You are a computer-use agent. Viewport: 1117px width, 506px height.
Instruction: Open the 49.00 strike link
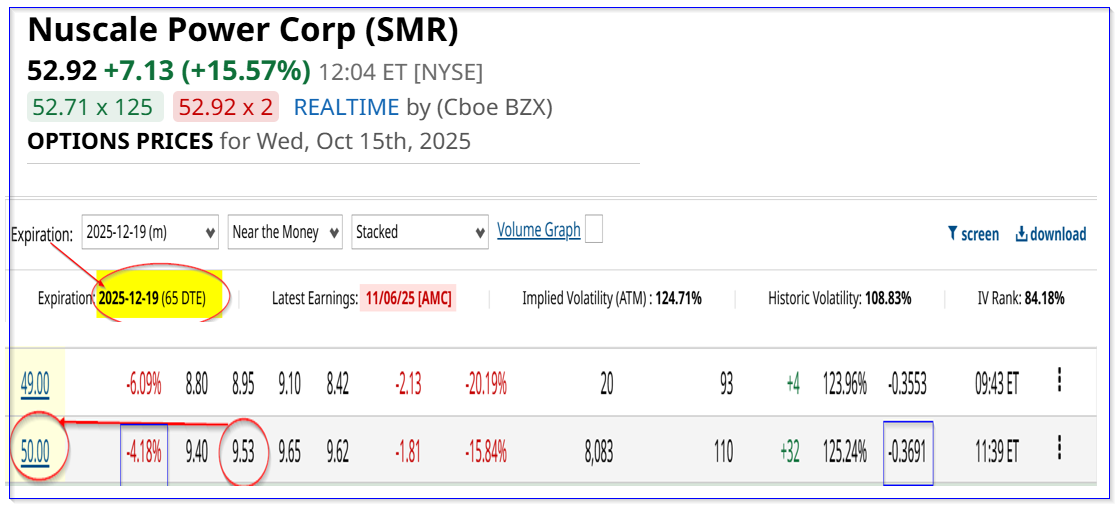tap(35, 383)
